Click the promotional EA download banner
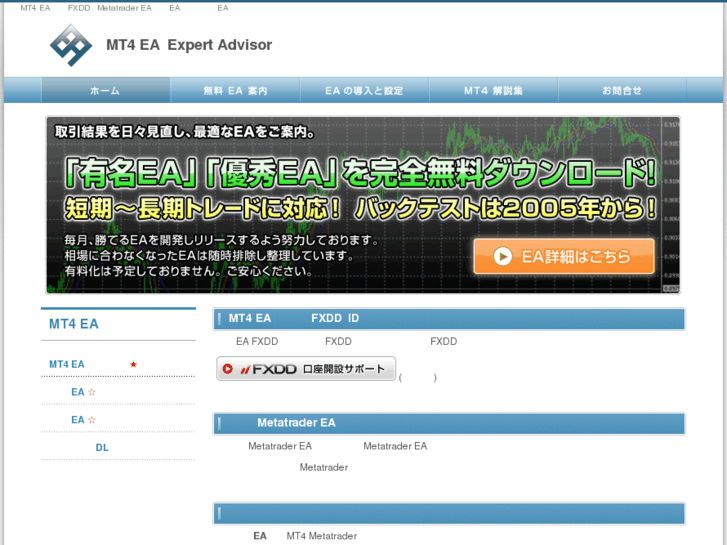The image size is (727, 545). pyautogui.click(x=363, y=205)
